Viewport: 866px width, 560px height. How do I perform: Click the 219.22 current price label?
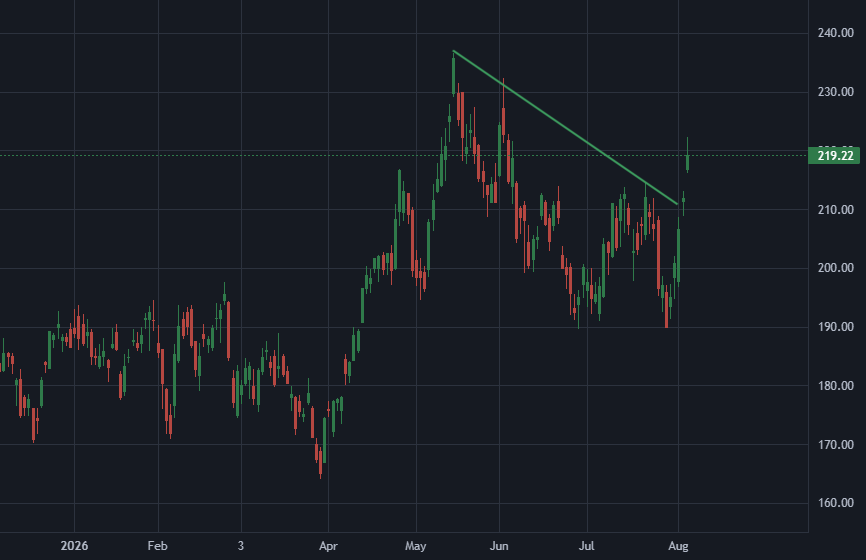[x=834, y=156]
